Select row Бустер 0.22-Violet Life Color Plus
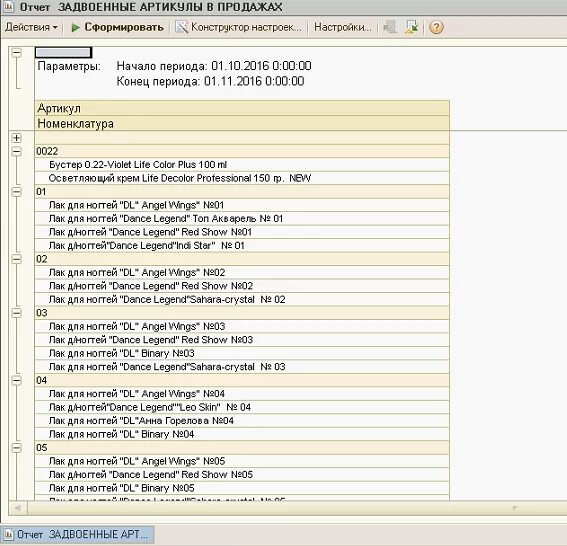The width and height of the screenshot is (567, 546). click(242, 165)
